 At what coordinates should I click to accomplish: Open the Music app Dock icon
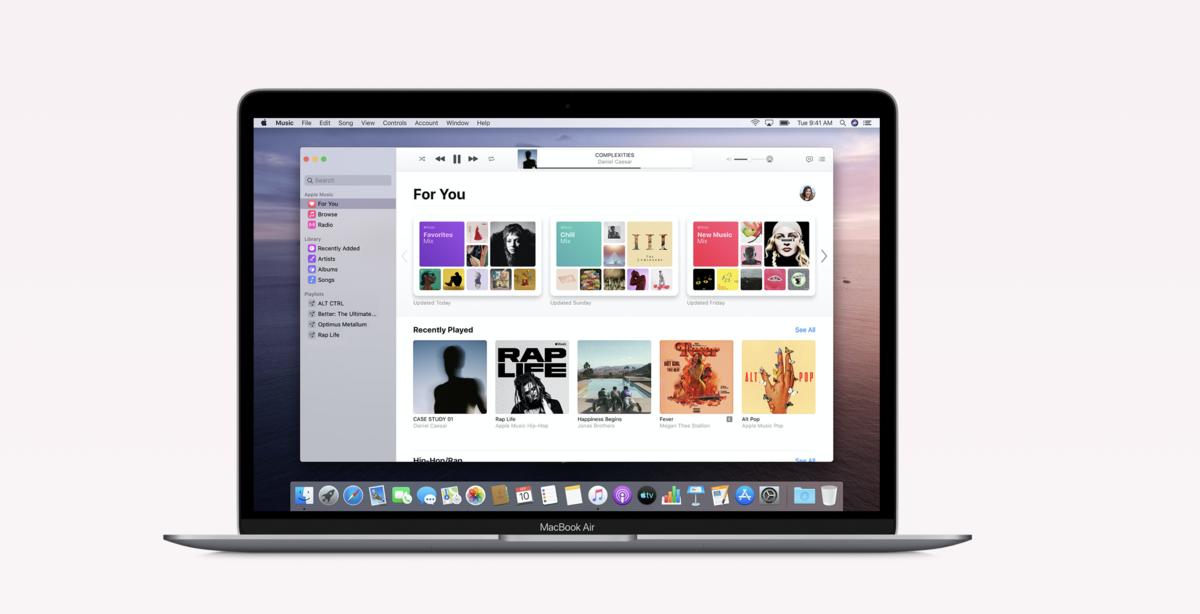(598, 495)
